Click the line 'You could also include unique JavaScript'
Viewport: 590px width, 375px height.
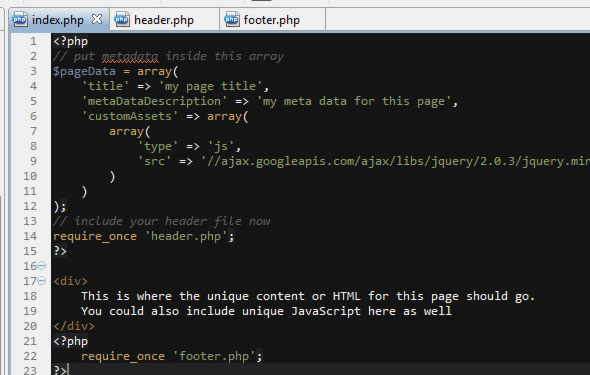(x=266, y=311)
